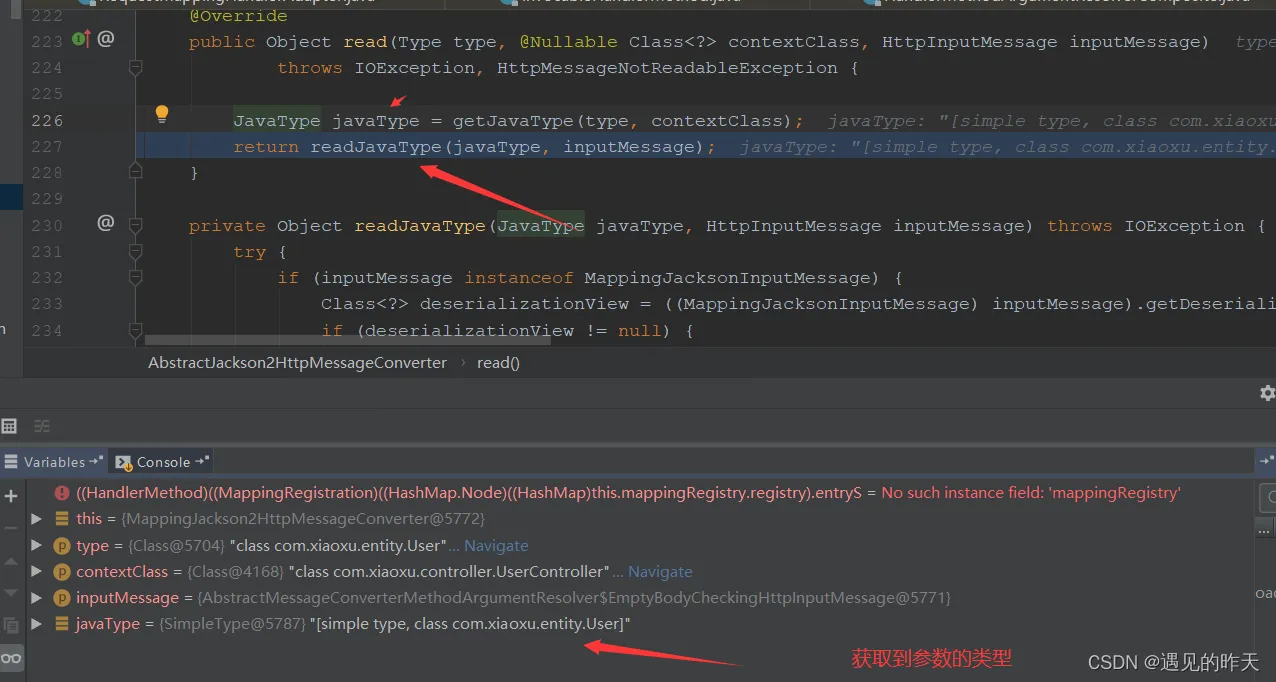This screenshot has height=682, width=1276.
Task: Click the pin icon on the Variables tab
Action: click(x=96, y=462)
